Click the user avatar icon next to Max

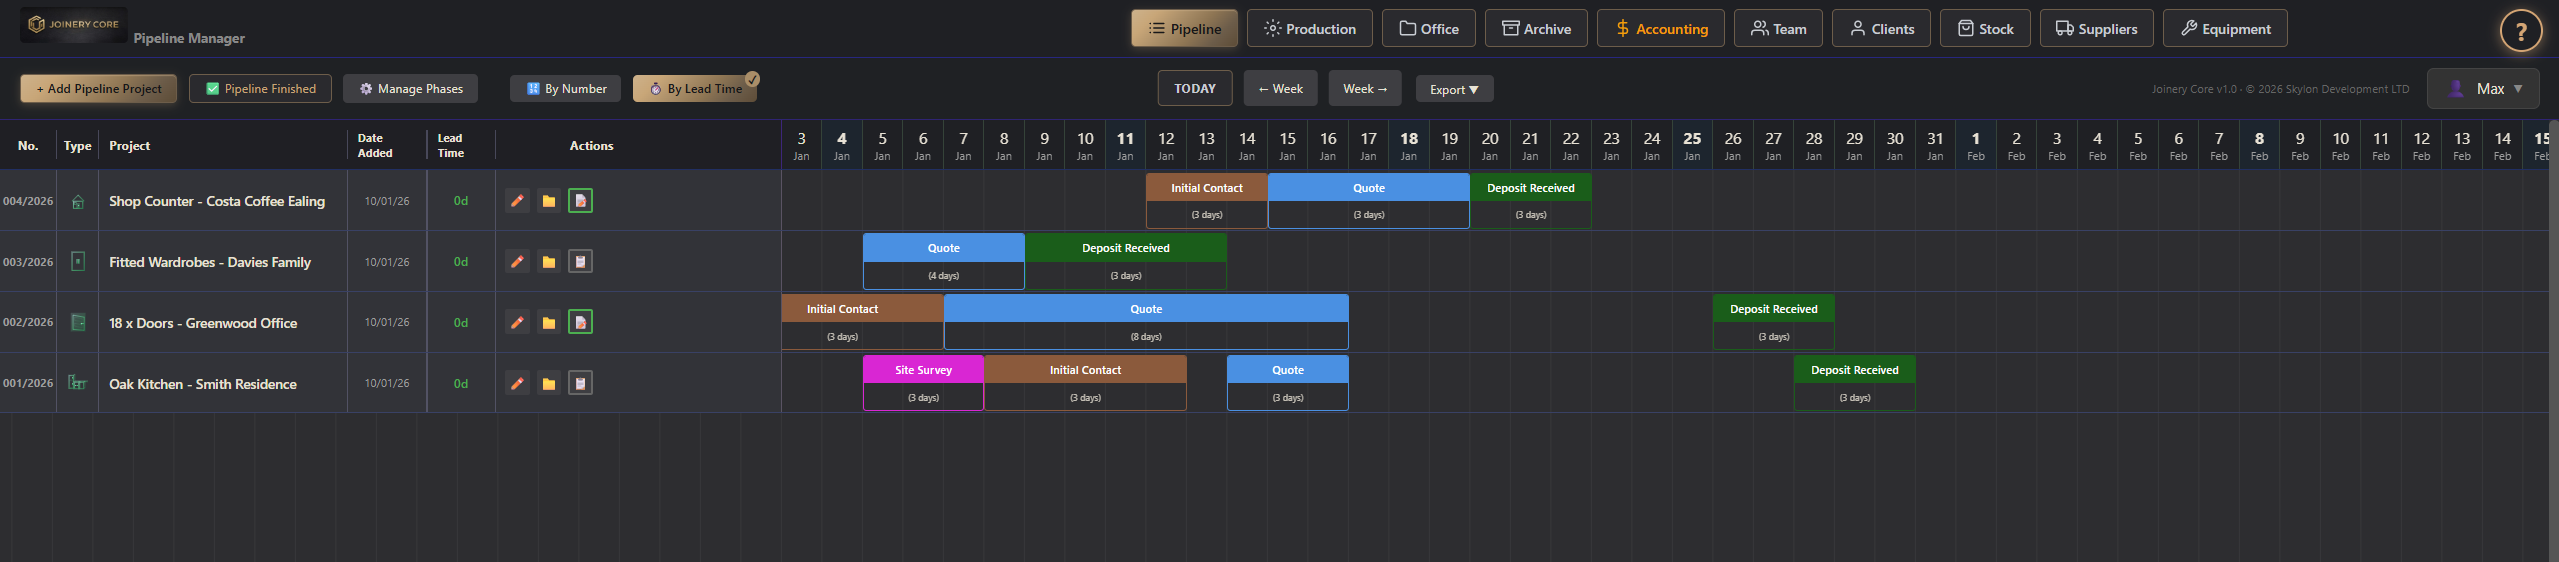(x=2456, y=89)
